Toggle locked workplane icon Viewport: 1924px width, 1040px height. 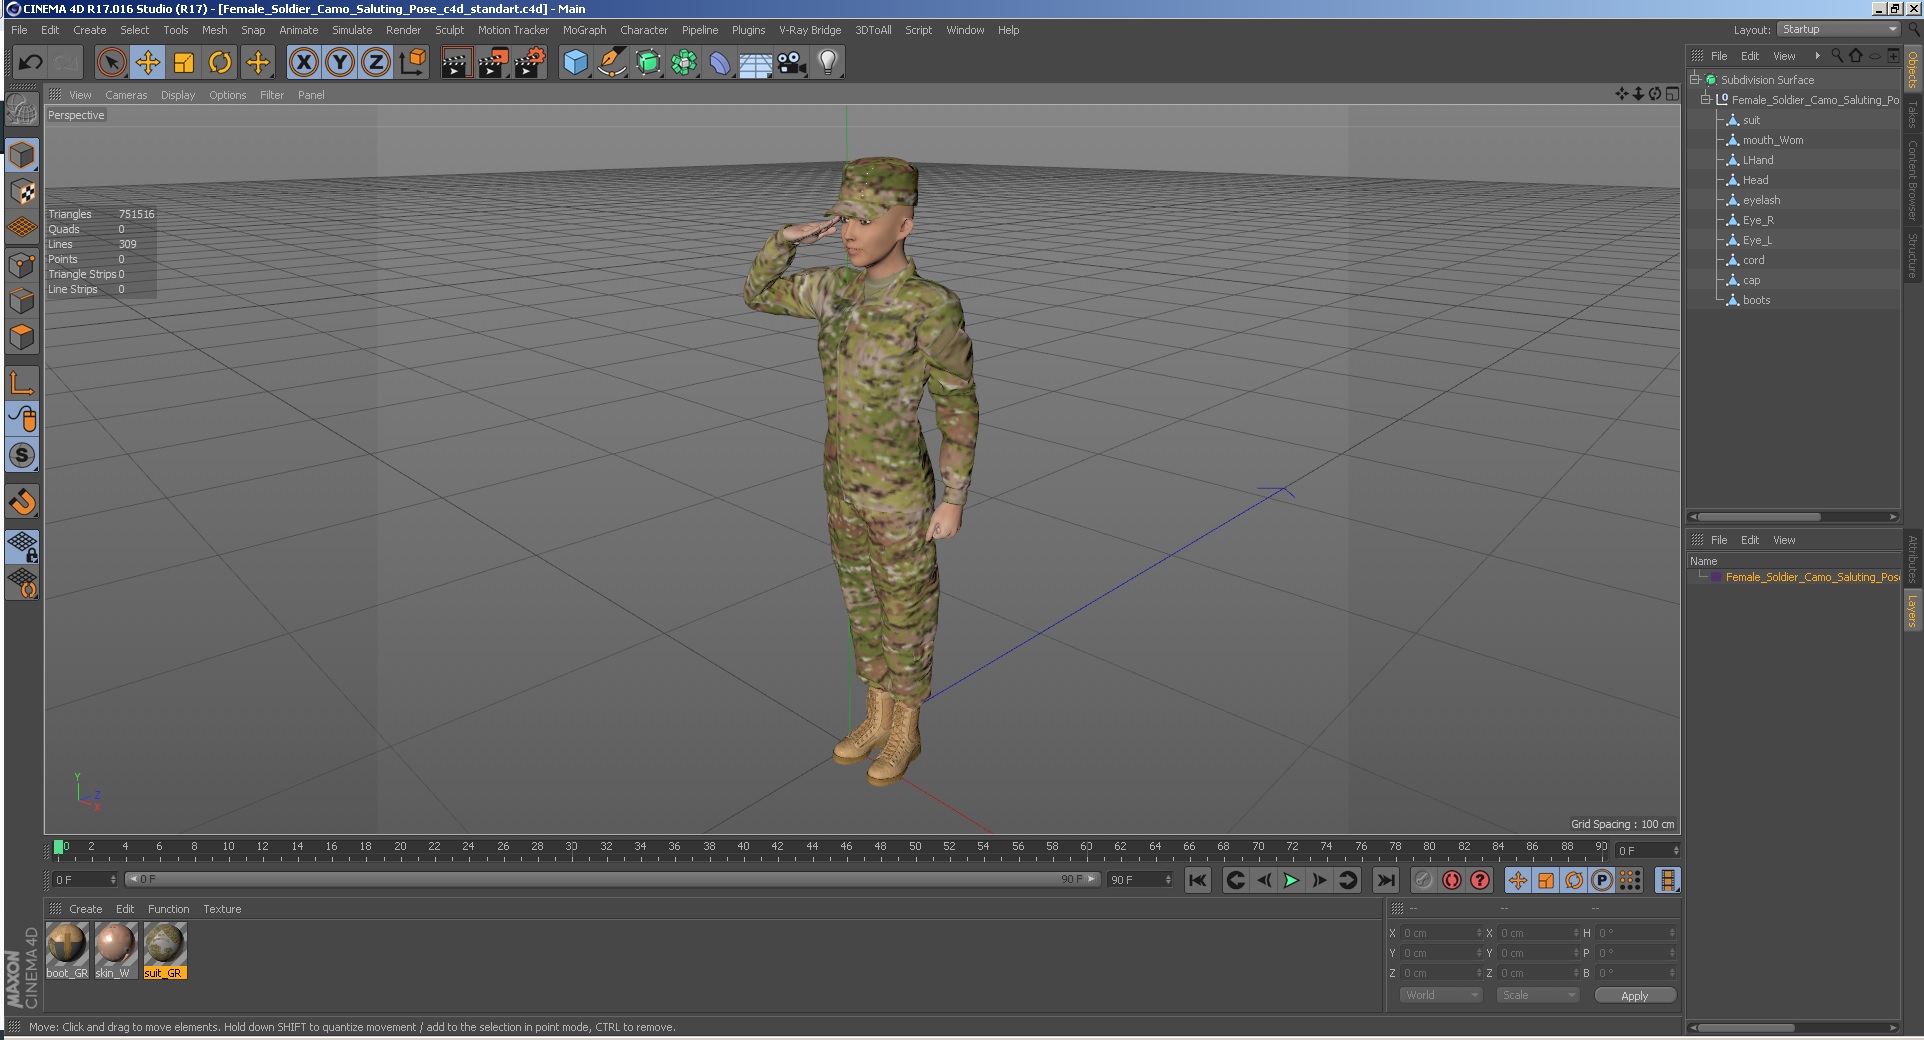pos(22,546)
